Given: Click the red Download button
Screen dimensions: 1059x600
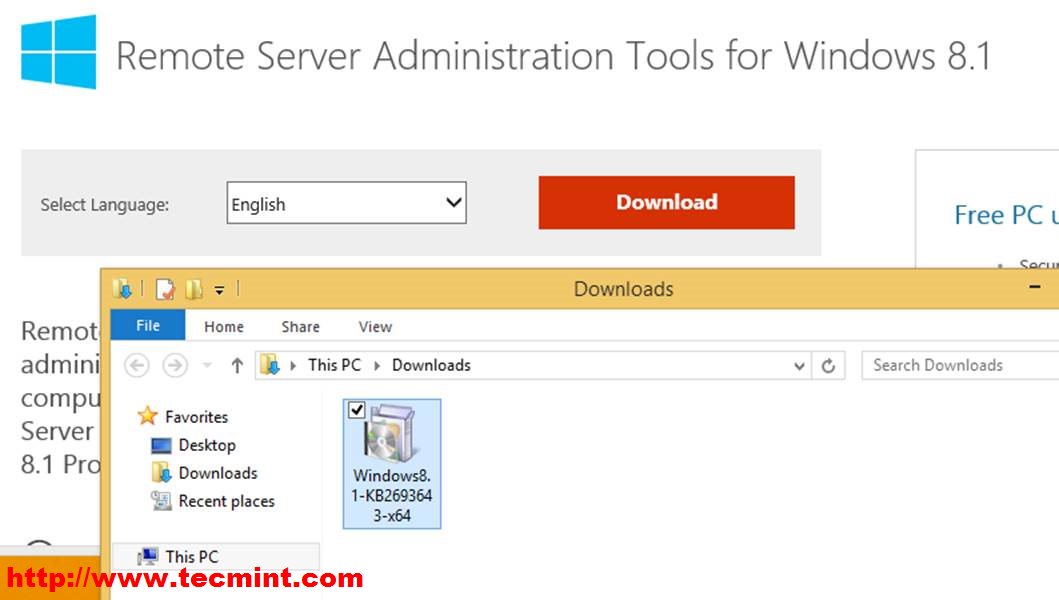Looking at the screenshot, I should [667, 203].
